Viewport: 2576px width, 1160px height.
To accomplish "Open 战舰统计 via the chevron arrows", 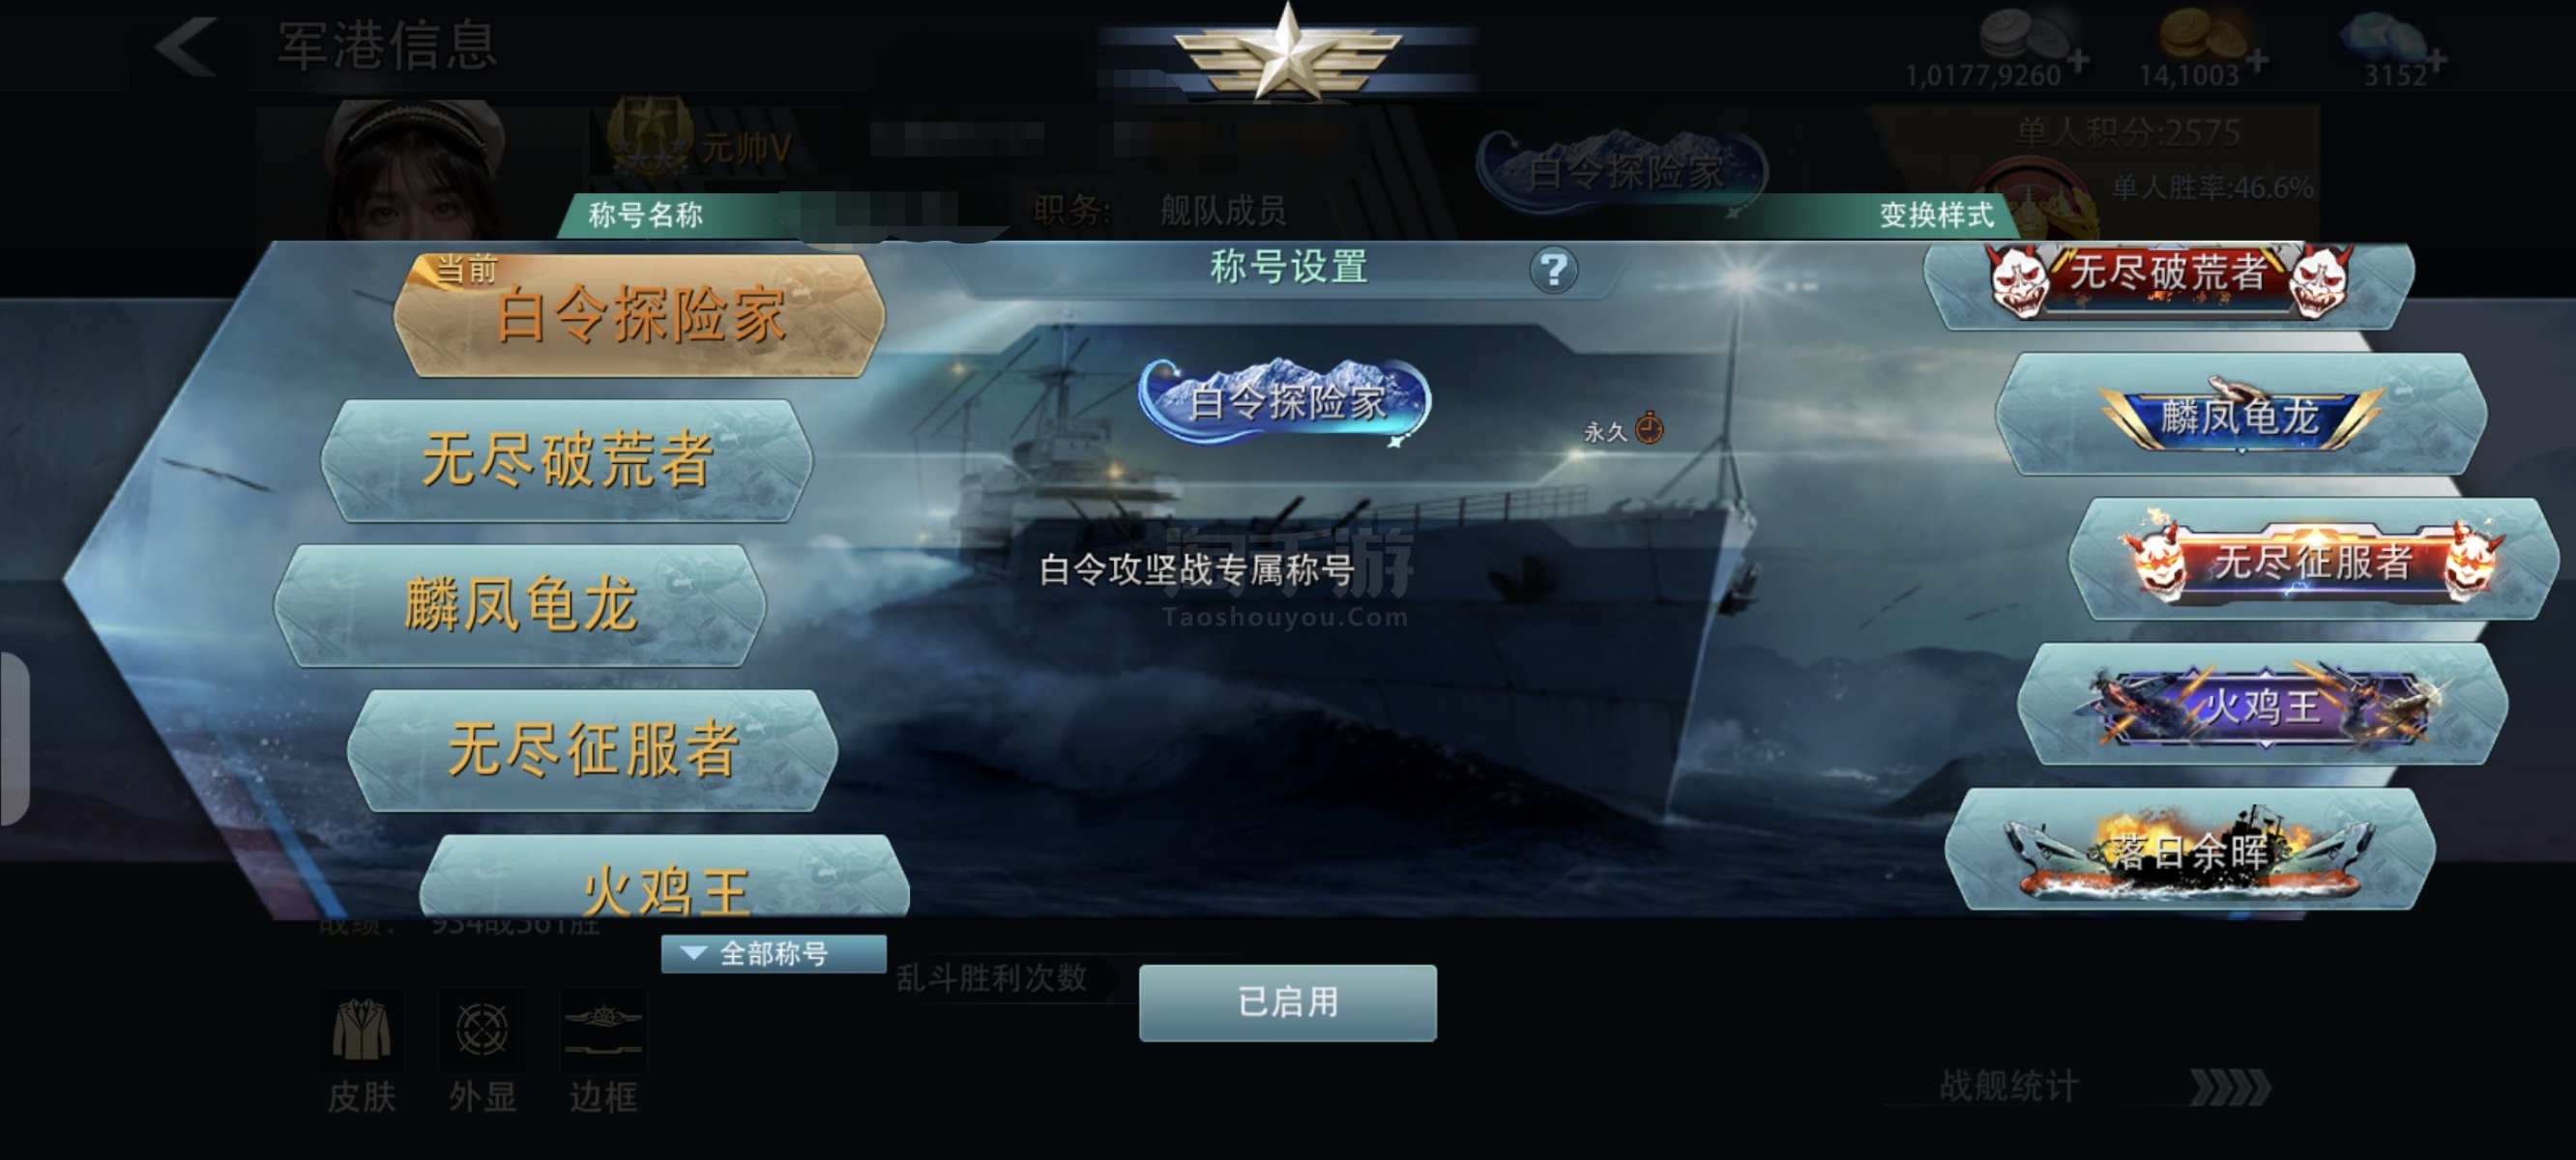I will pos(2230,1087).
